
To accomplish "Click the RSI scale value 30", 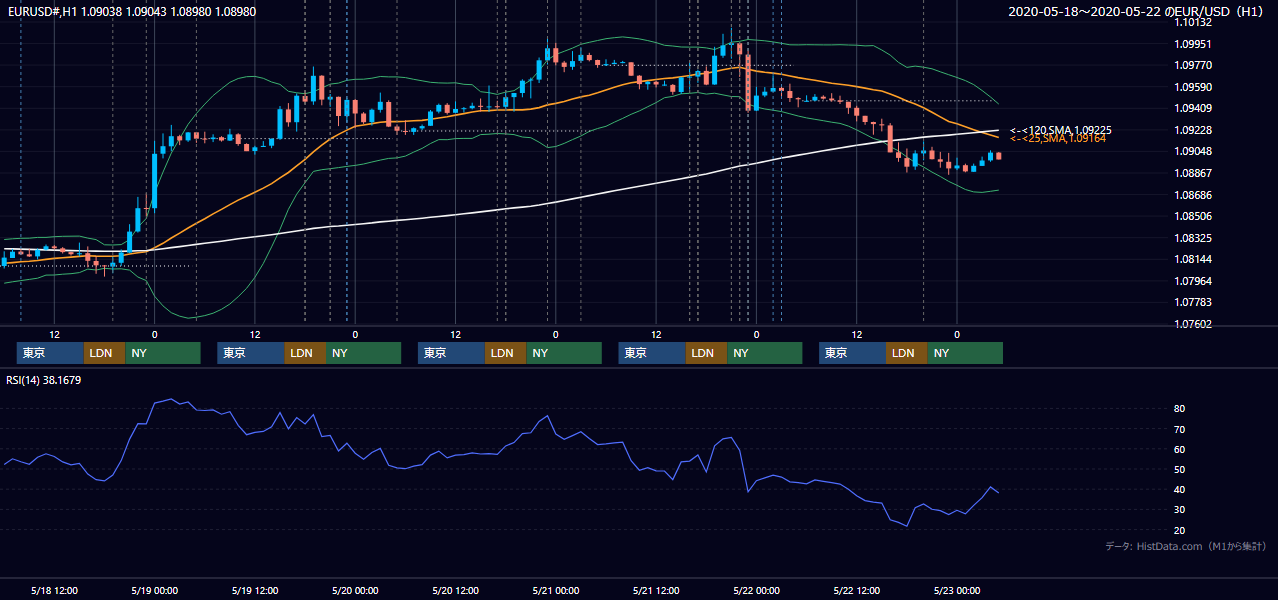I will (x=1180, y=510).
